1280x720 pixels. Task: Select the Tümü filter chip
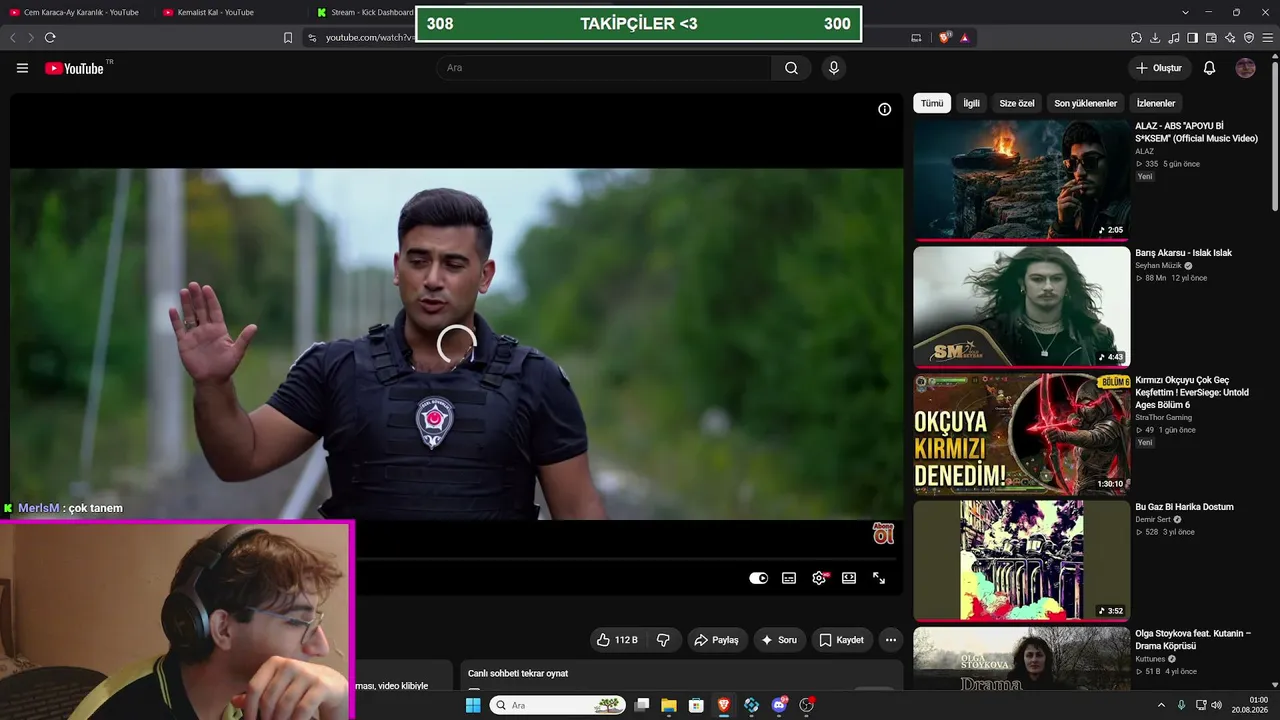[932, 103]
